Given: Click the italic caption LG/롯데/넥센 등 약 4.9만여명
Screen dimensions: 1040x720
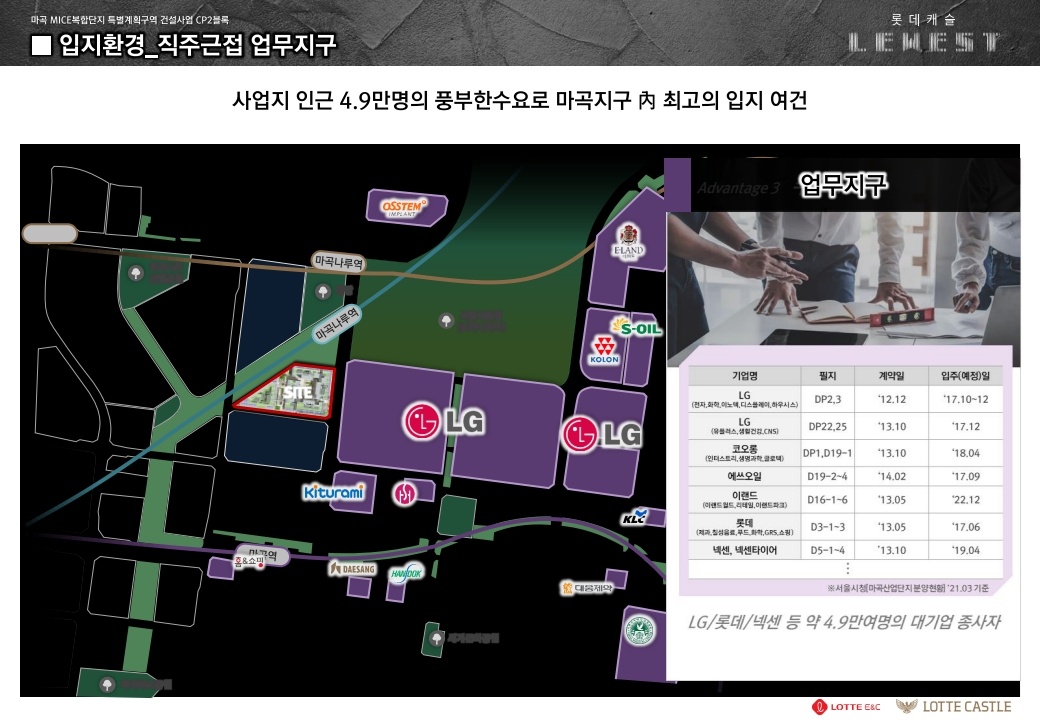Looking at the screenshot, I should click(844, 622).
